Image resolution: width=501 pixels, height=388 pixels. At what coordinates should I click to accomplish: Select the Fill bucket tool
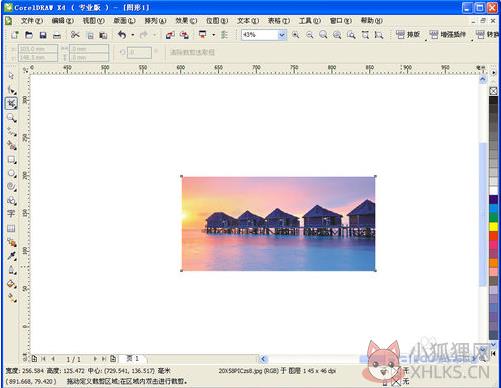[11, 284]
